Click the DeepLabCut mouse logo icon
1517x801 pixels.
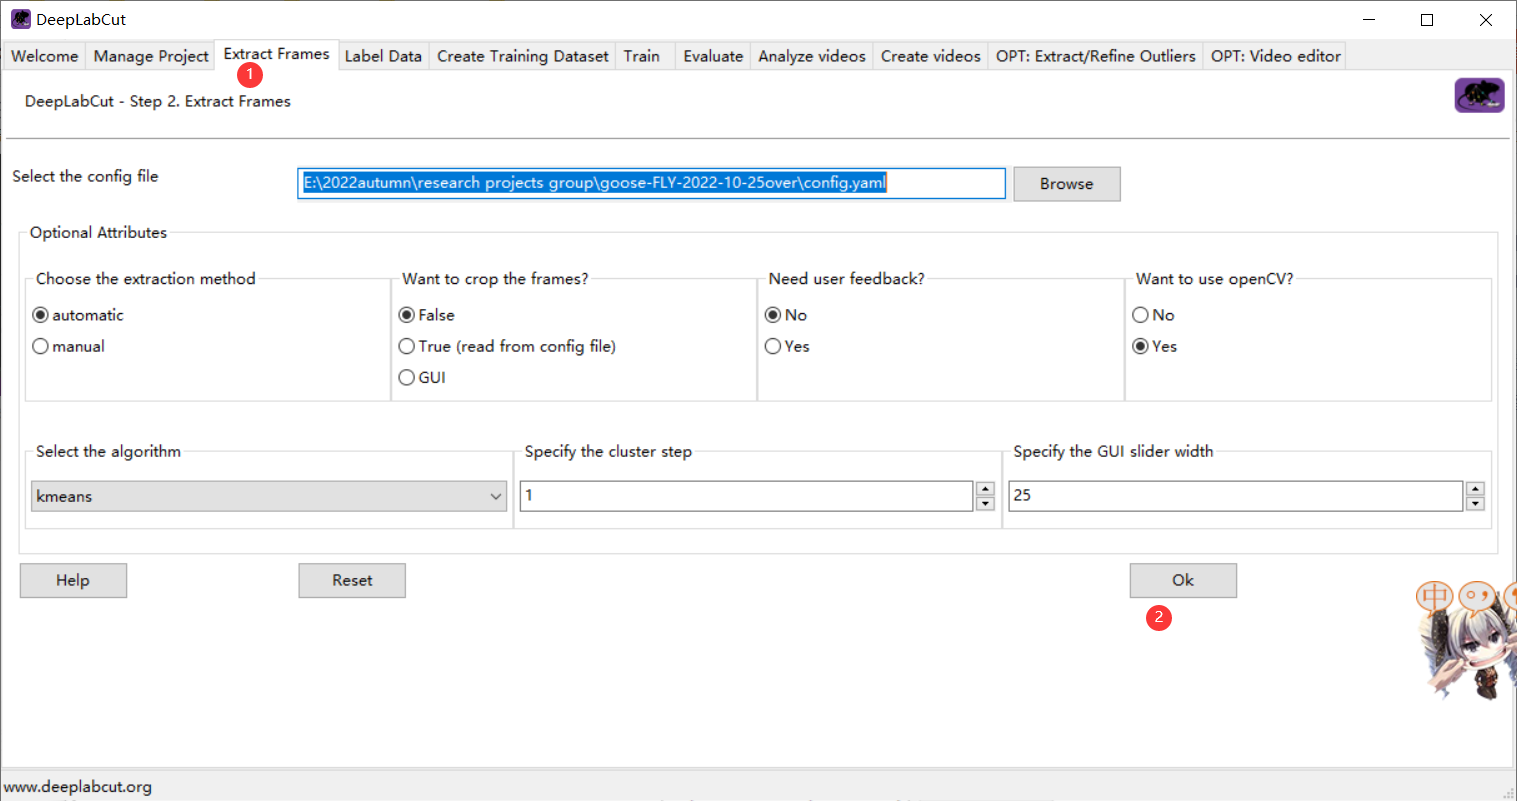(x=1479, y=96)
